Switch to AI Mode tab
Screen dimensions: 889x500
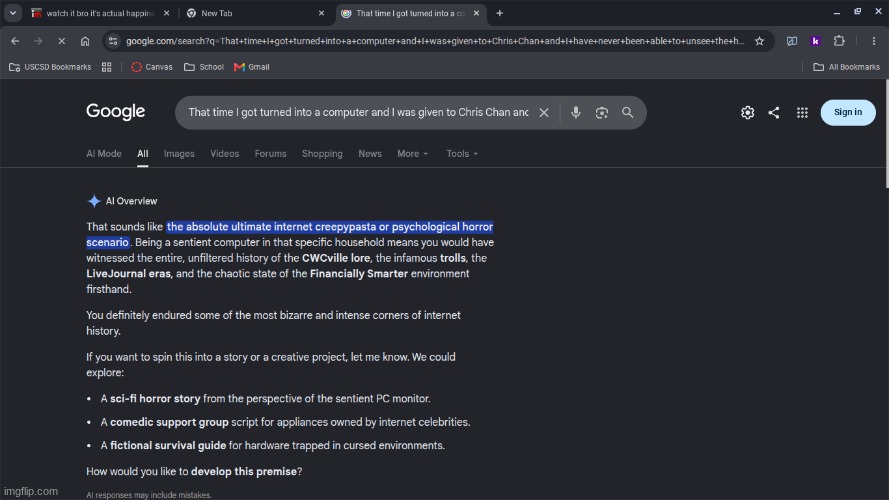point(104,154)
